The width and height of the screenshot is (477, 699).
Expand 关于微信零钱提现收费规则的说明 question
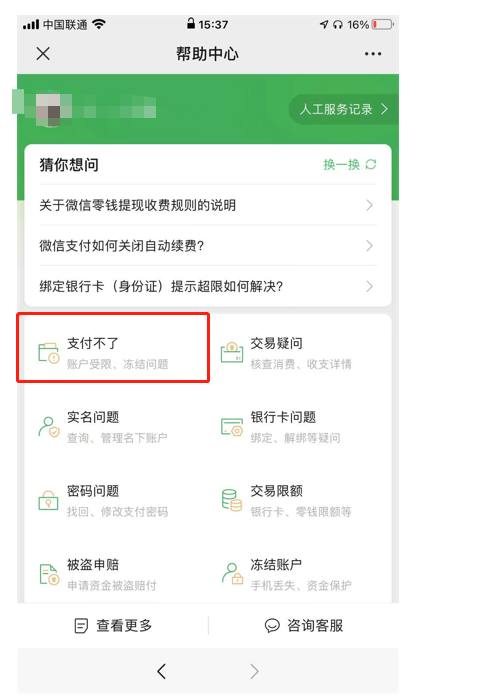208,206
